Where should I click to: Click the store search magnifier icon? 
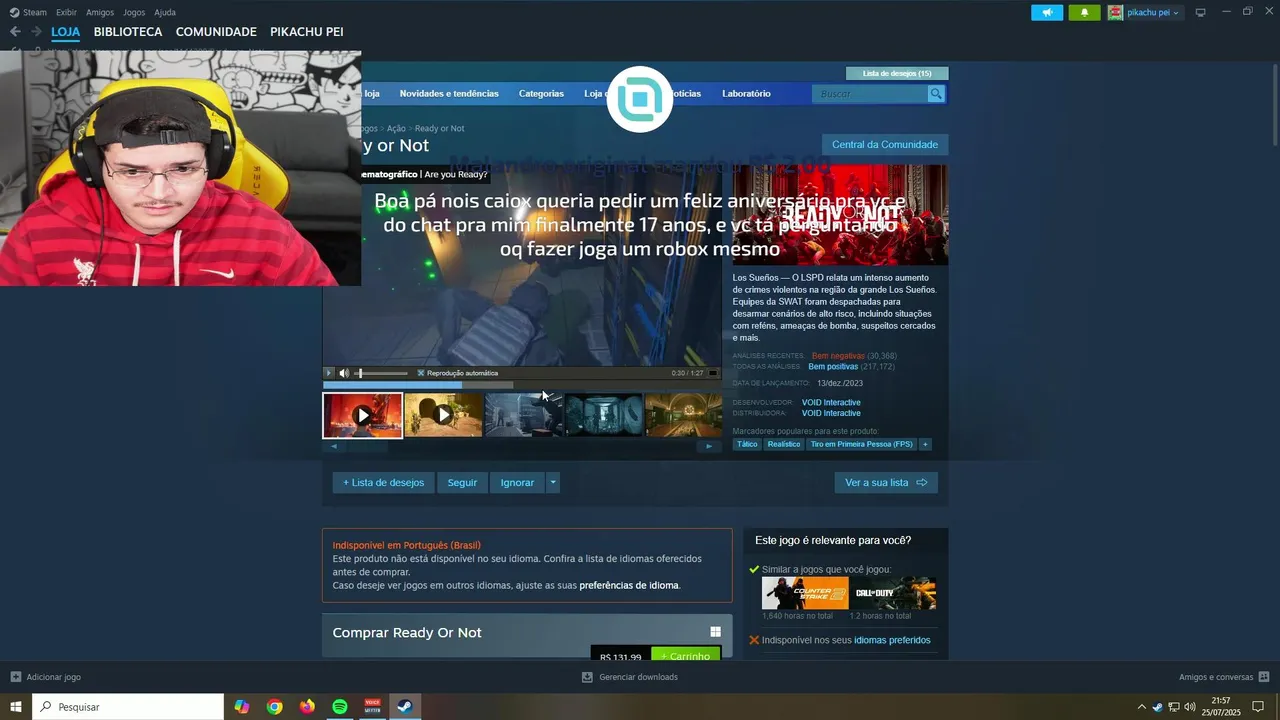tap(936, 94)
